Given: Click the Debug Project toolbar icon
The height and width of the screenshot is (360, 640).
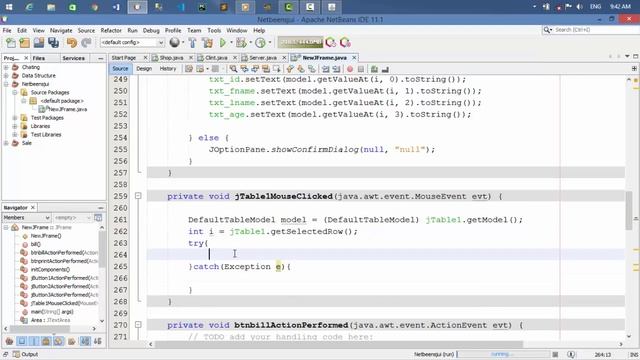Looking at the screenshot, I should pos(241,42).
